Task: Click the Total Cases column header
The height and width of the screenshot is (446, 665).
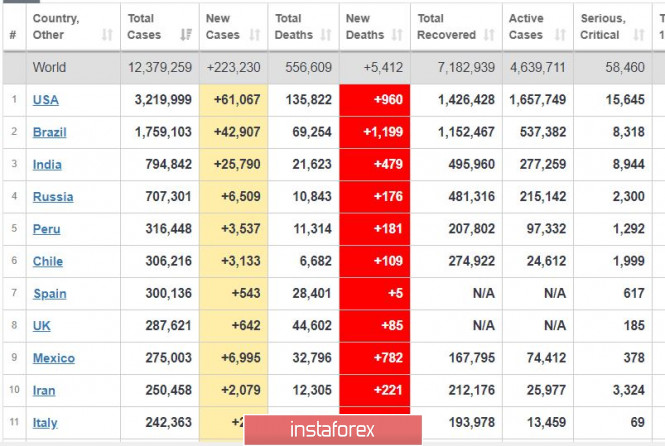Action: 159,26
